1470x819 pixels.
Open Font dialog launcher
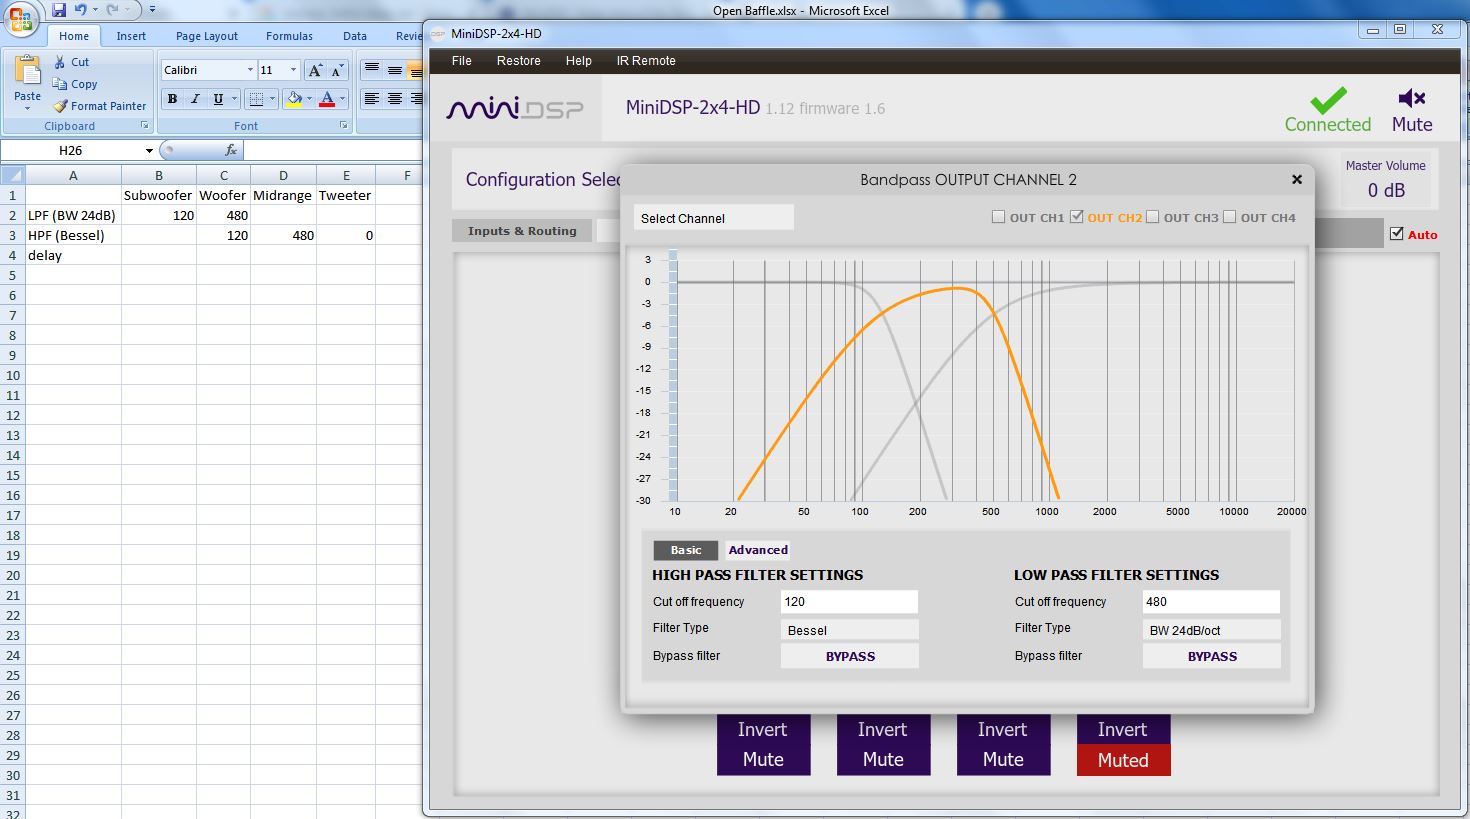pyautogui.click(x=344, y=126)
